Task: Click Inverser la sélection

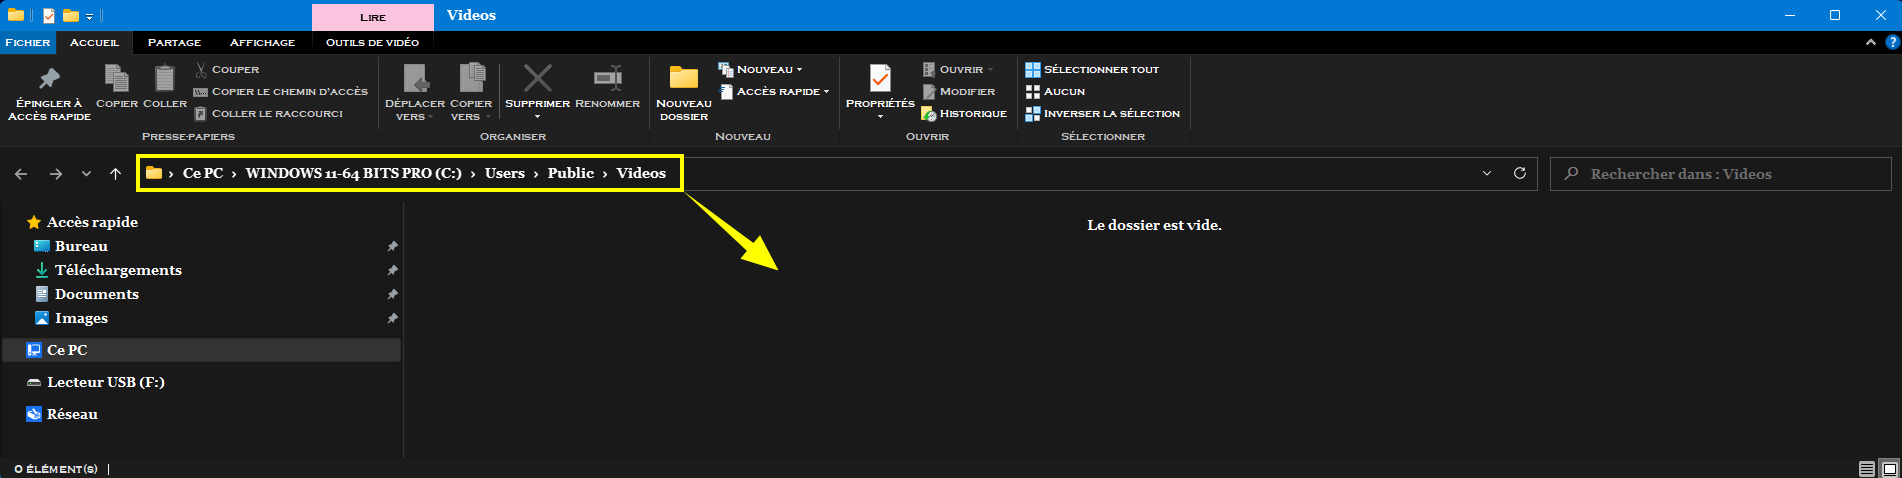Action: tap(1102, 113)
